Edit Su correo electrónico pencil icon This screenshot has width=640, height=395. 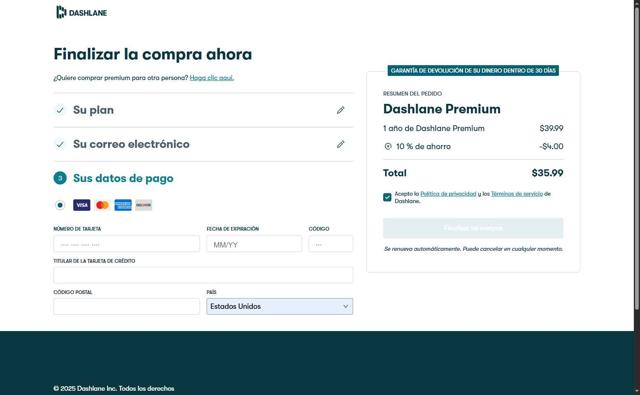tap(340, 144)
